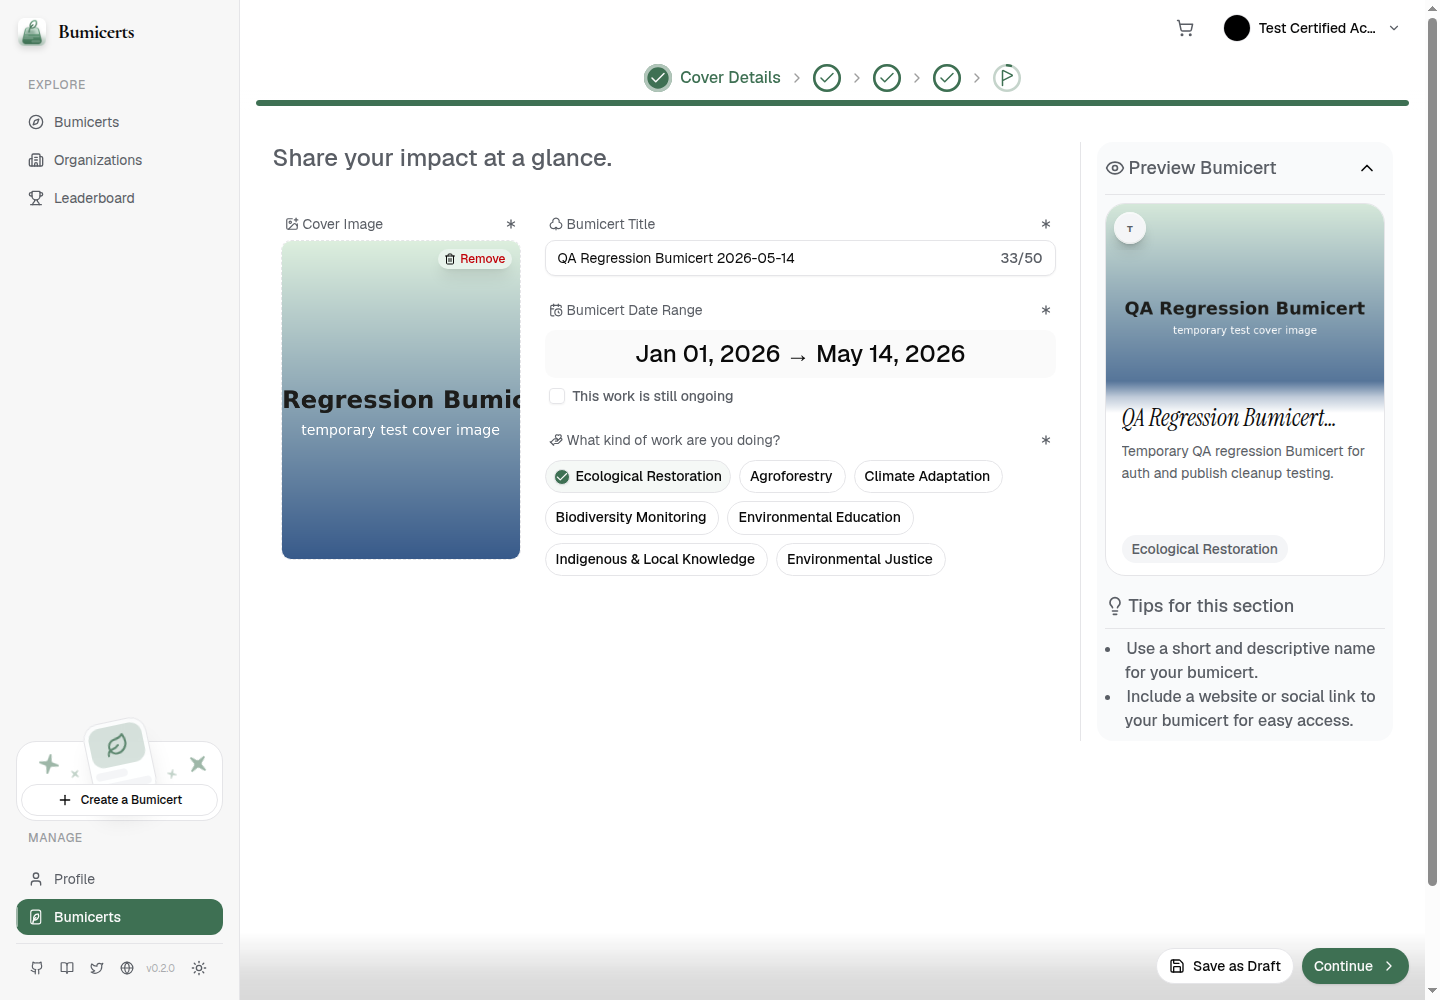
Task: Open the shopping cart icon
Action: point(1185,28)
